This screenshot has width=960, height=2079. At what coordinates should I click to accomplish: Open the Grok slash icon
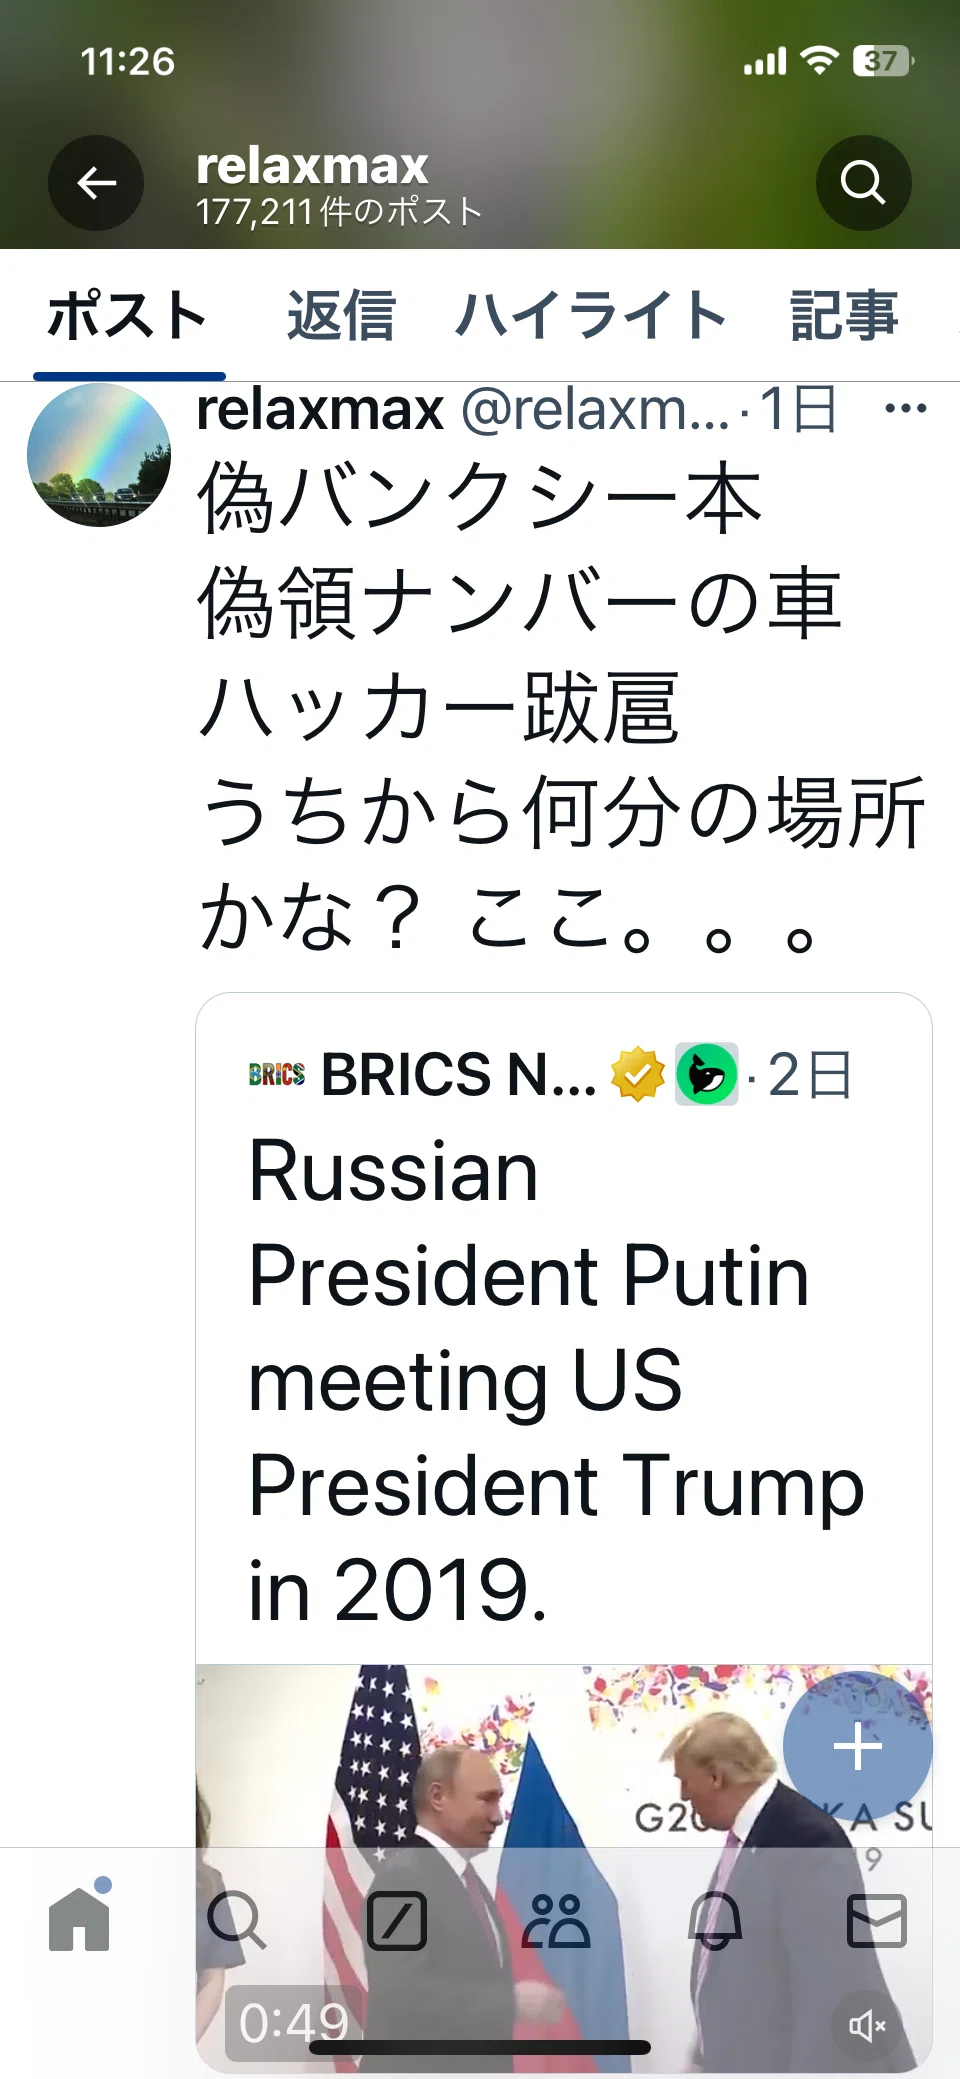397,1921
